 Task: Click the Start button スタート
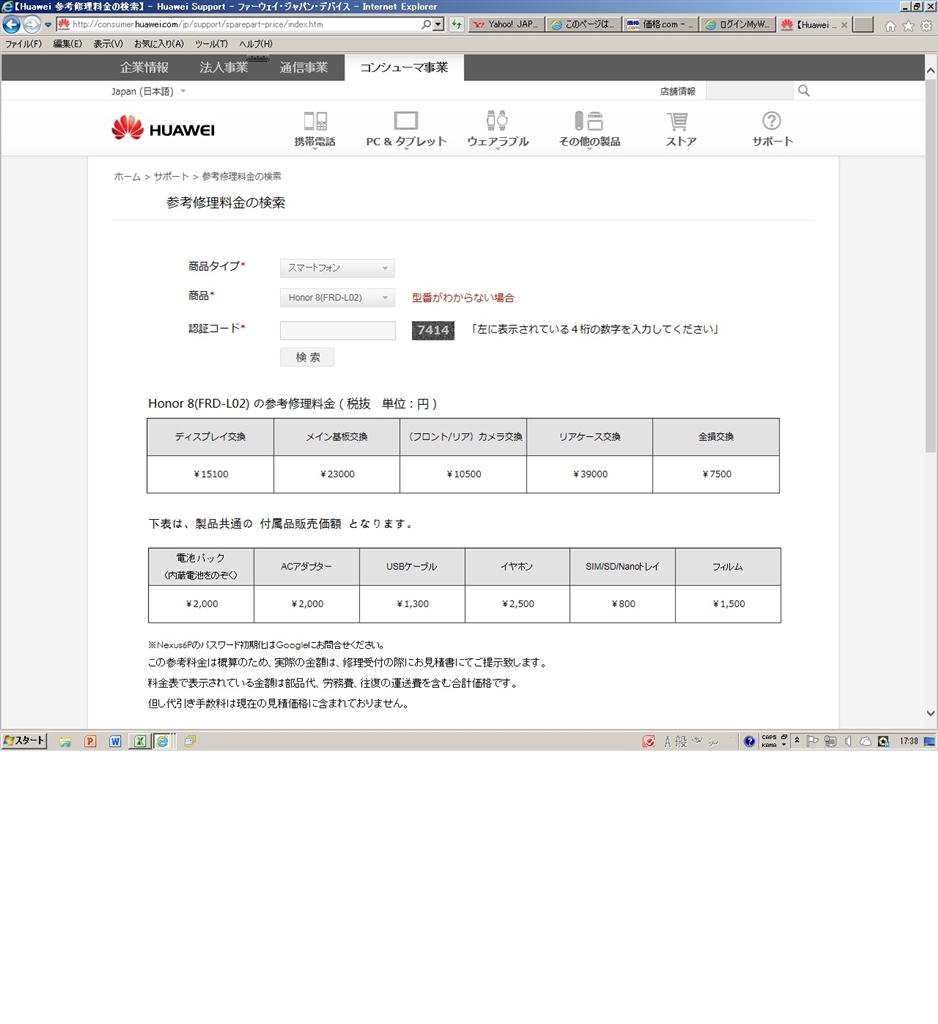point(24,741)
